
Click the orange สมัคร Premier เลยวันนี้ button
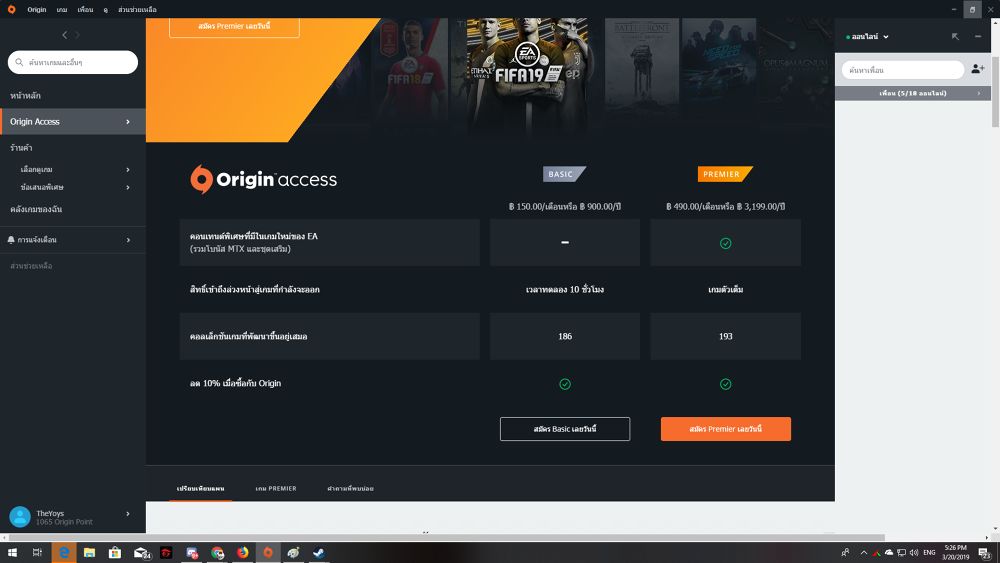[x=725, y=429]
